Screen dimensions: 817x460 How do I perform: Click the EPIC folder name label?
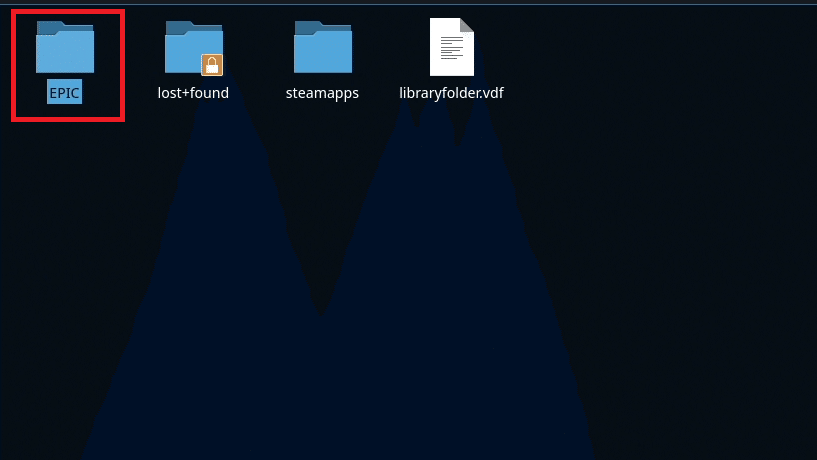[64, 92]
